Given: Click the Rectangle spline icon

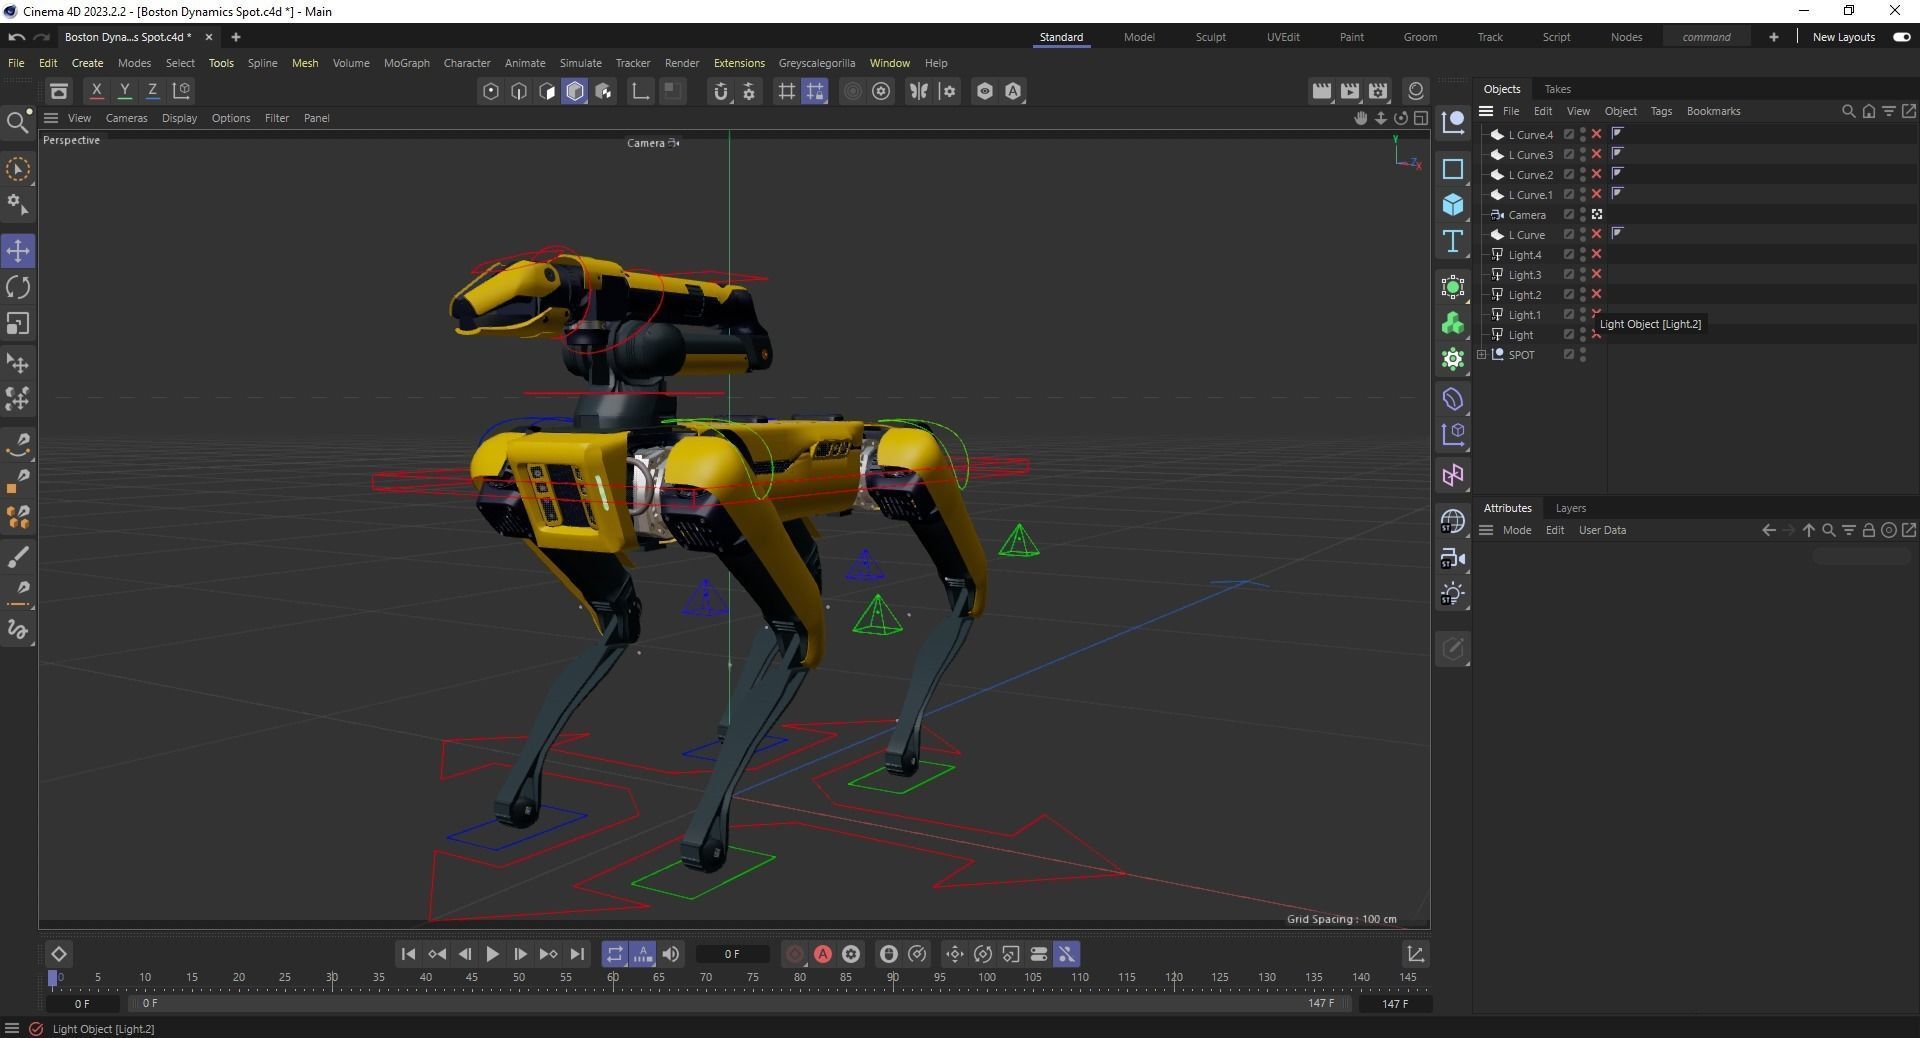Looking at the screenshot, I should [1453, 169].
